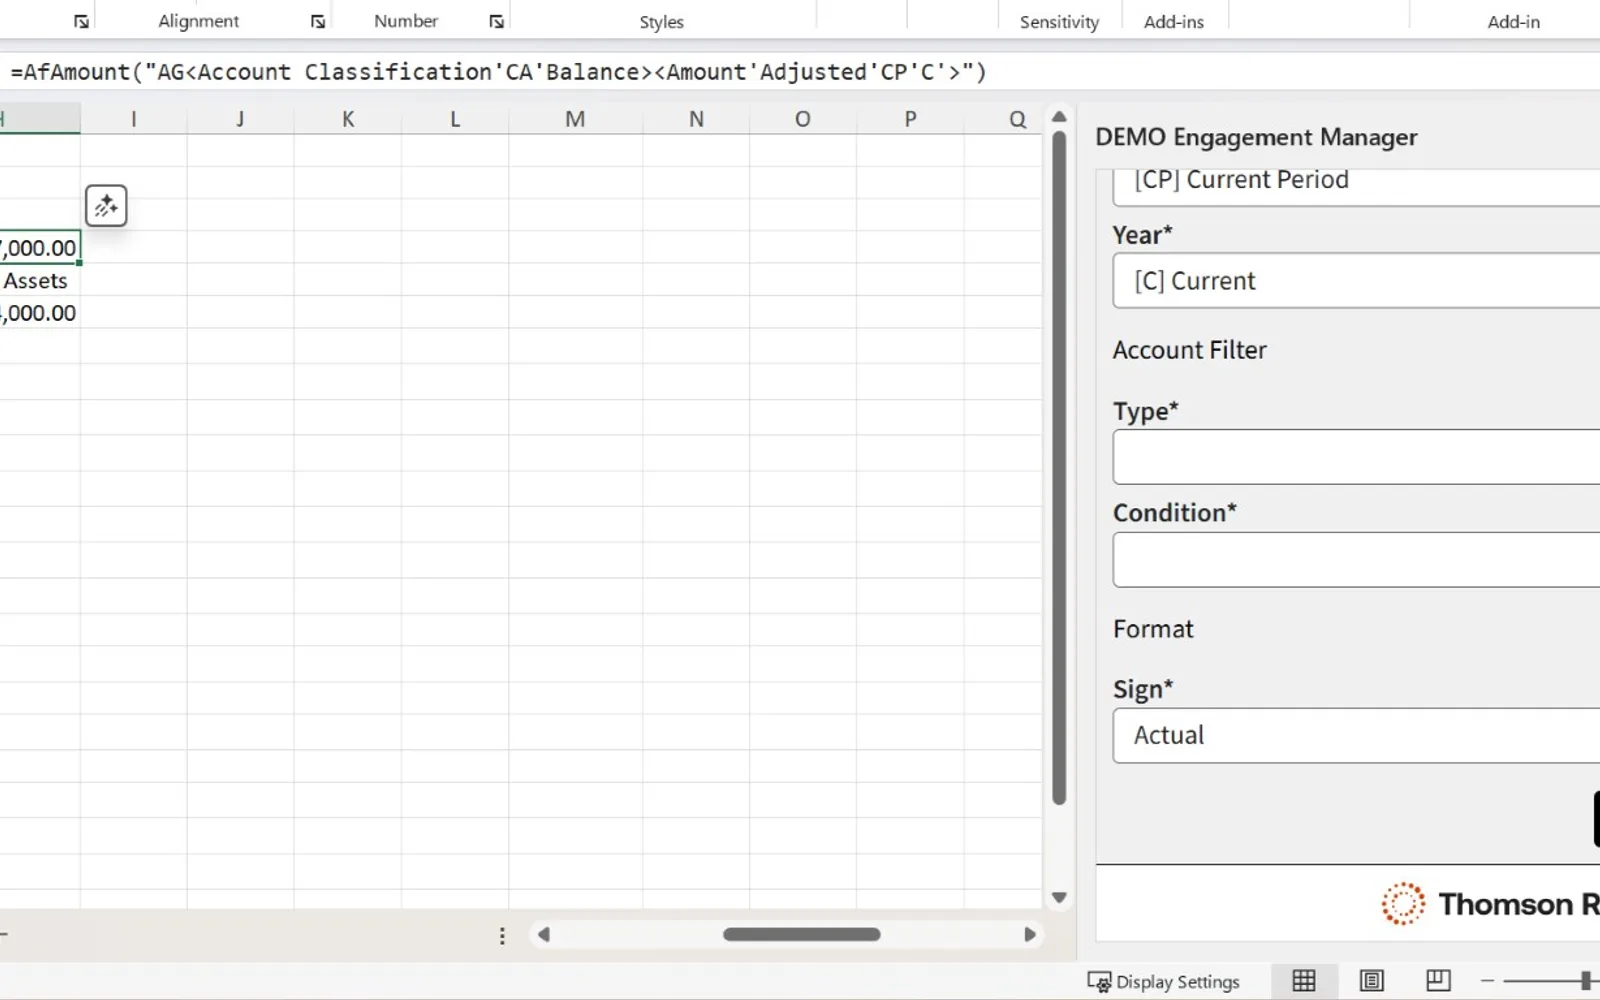
Task: Select column M header
Action: pos(575,119)
